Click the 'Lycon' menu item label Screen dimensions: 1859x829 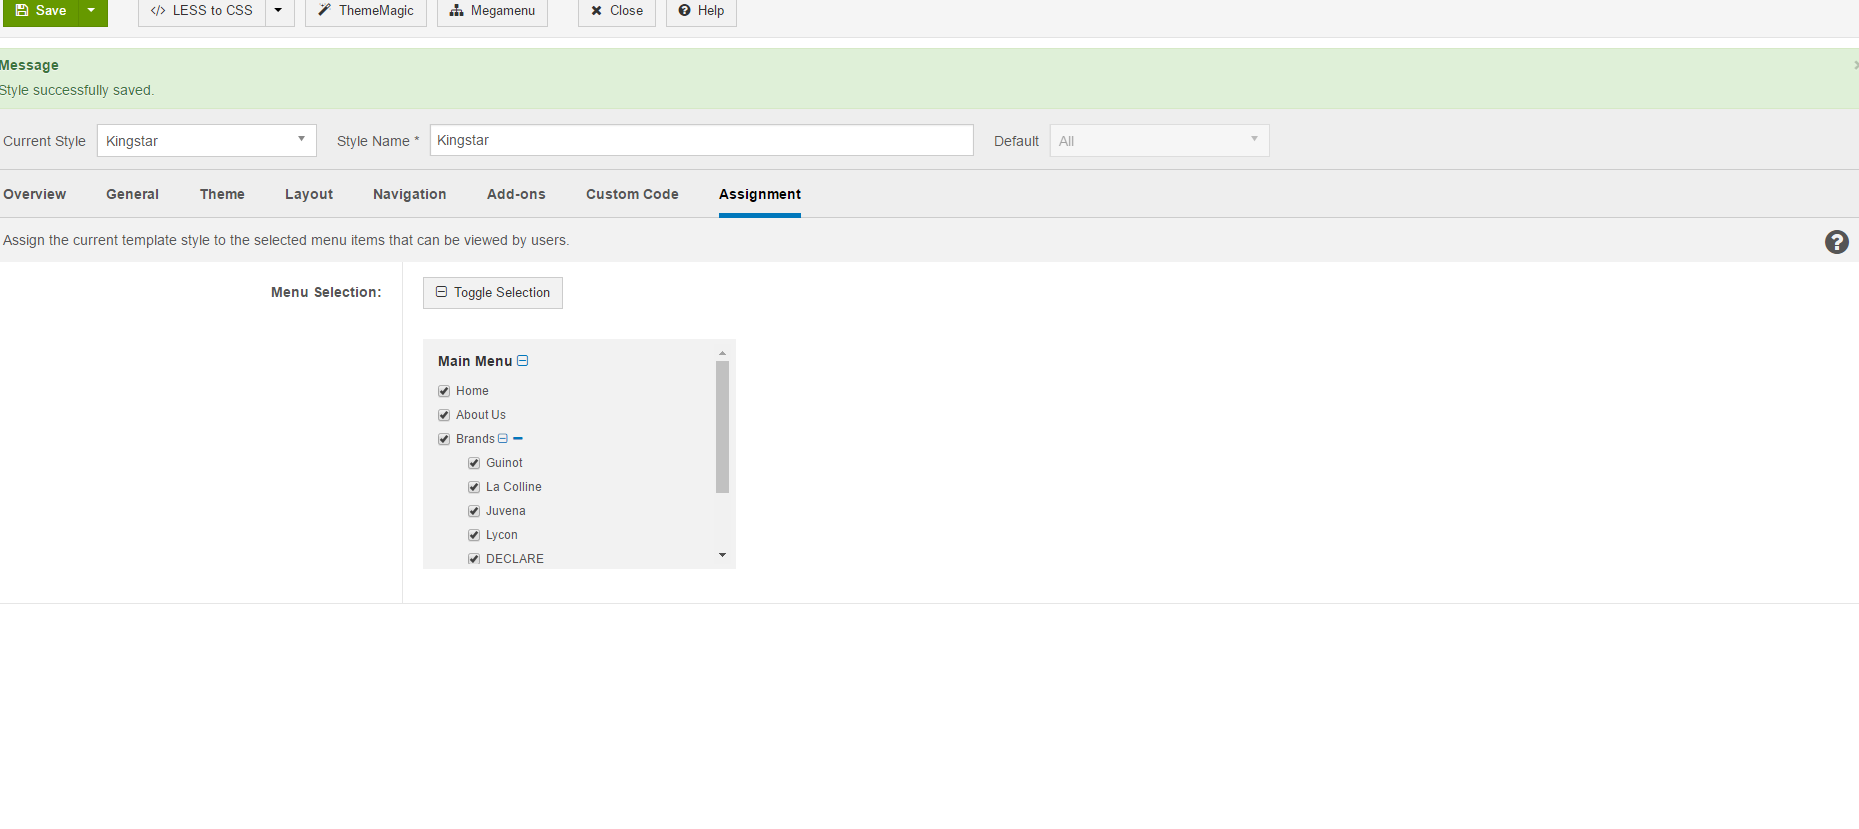click(502, 535)
